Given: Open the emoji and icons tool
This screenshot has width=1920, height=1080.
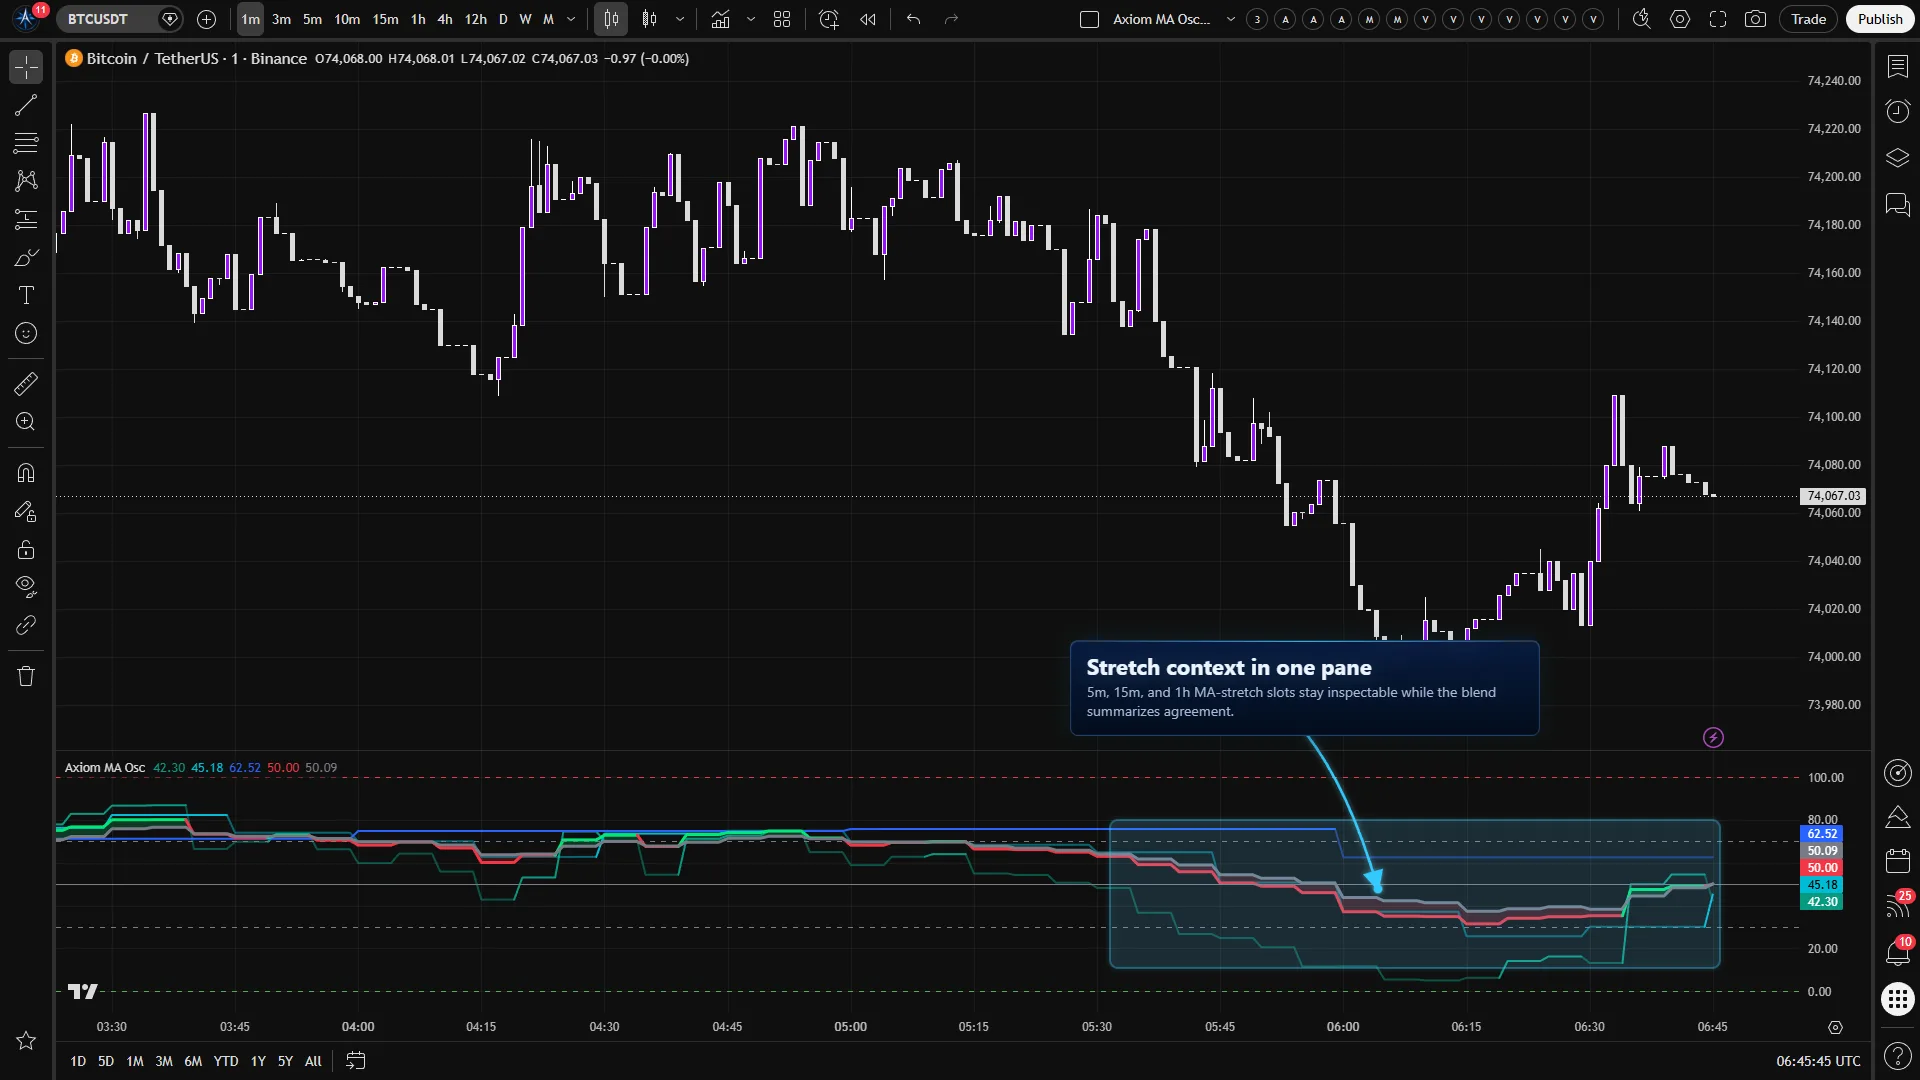Looking at the screenshot, I should [26, 333].
